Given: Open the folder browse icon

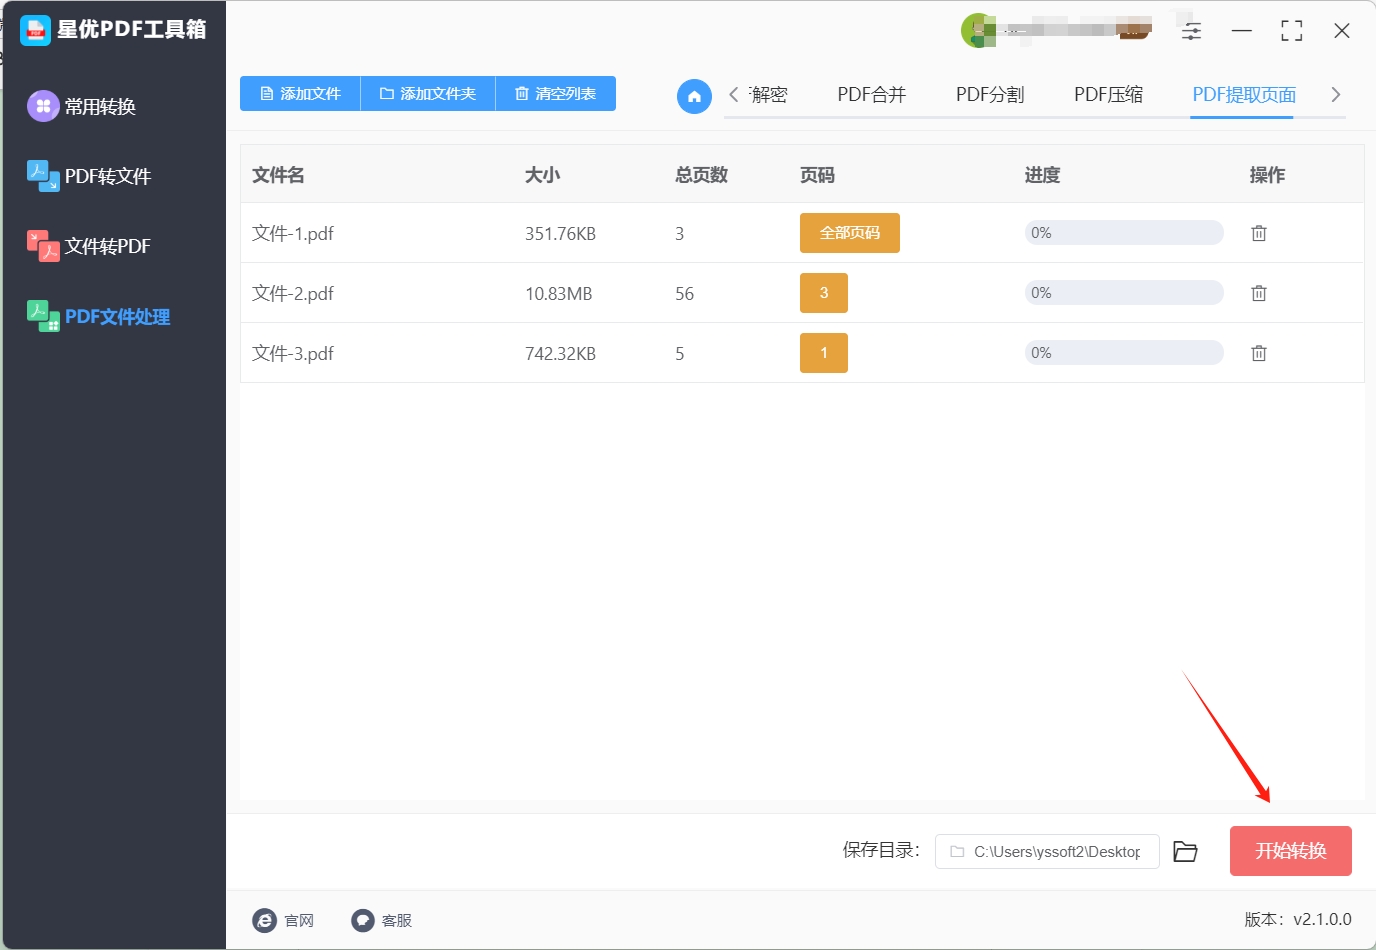Looking at the screenshot, I should [1185, 852].
